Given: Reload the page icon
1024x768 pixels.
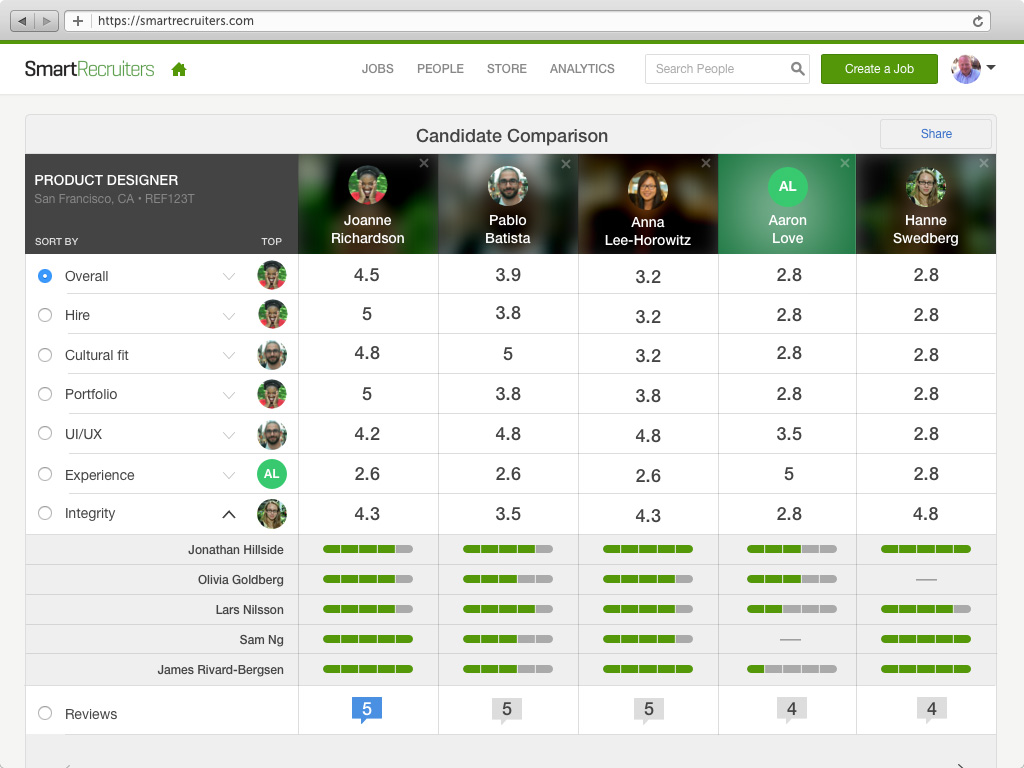Looking at the screenshot, I should pos(978,21).
